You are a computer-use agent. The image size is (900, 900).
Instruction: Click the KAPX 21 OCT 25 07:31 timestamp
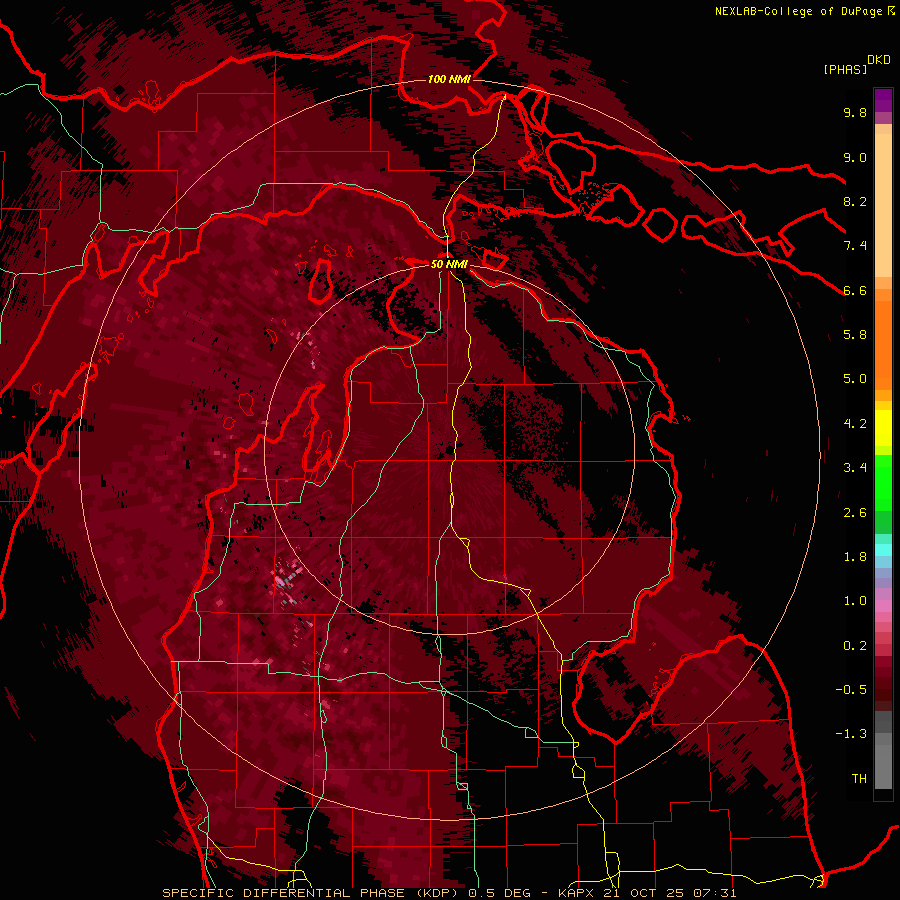click(x=647, y=893)
